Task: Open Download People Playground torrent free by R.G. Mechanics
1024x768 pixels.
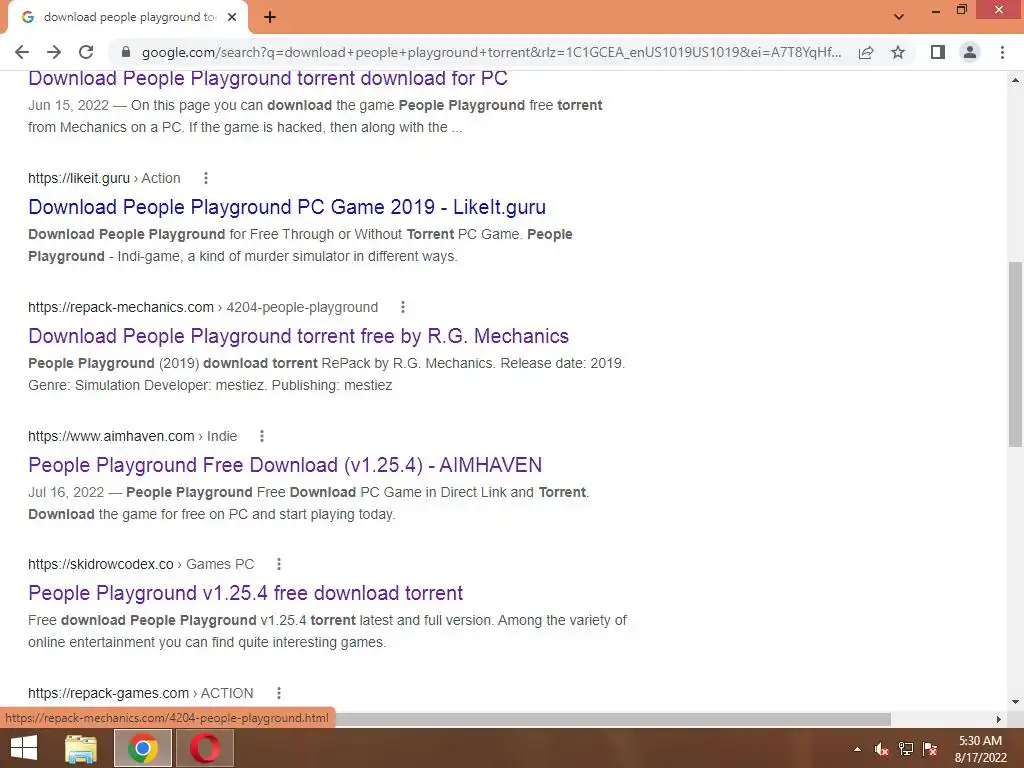Action: [298, 336]
